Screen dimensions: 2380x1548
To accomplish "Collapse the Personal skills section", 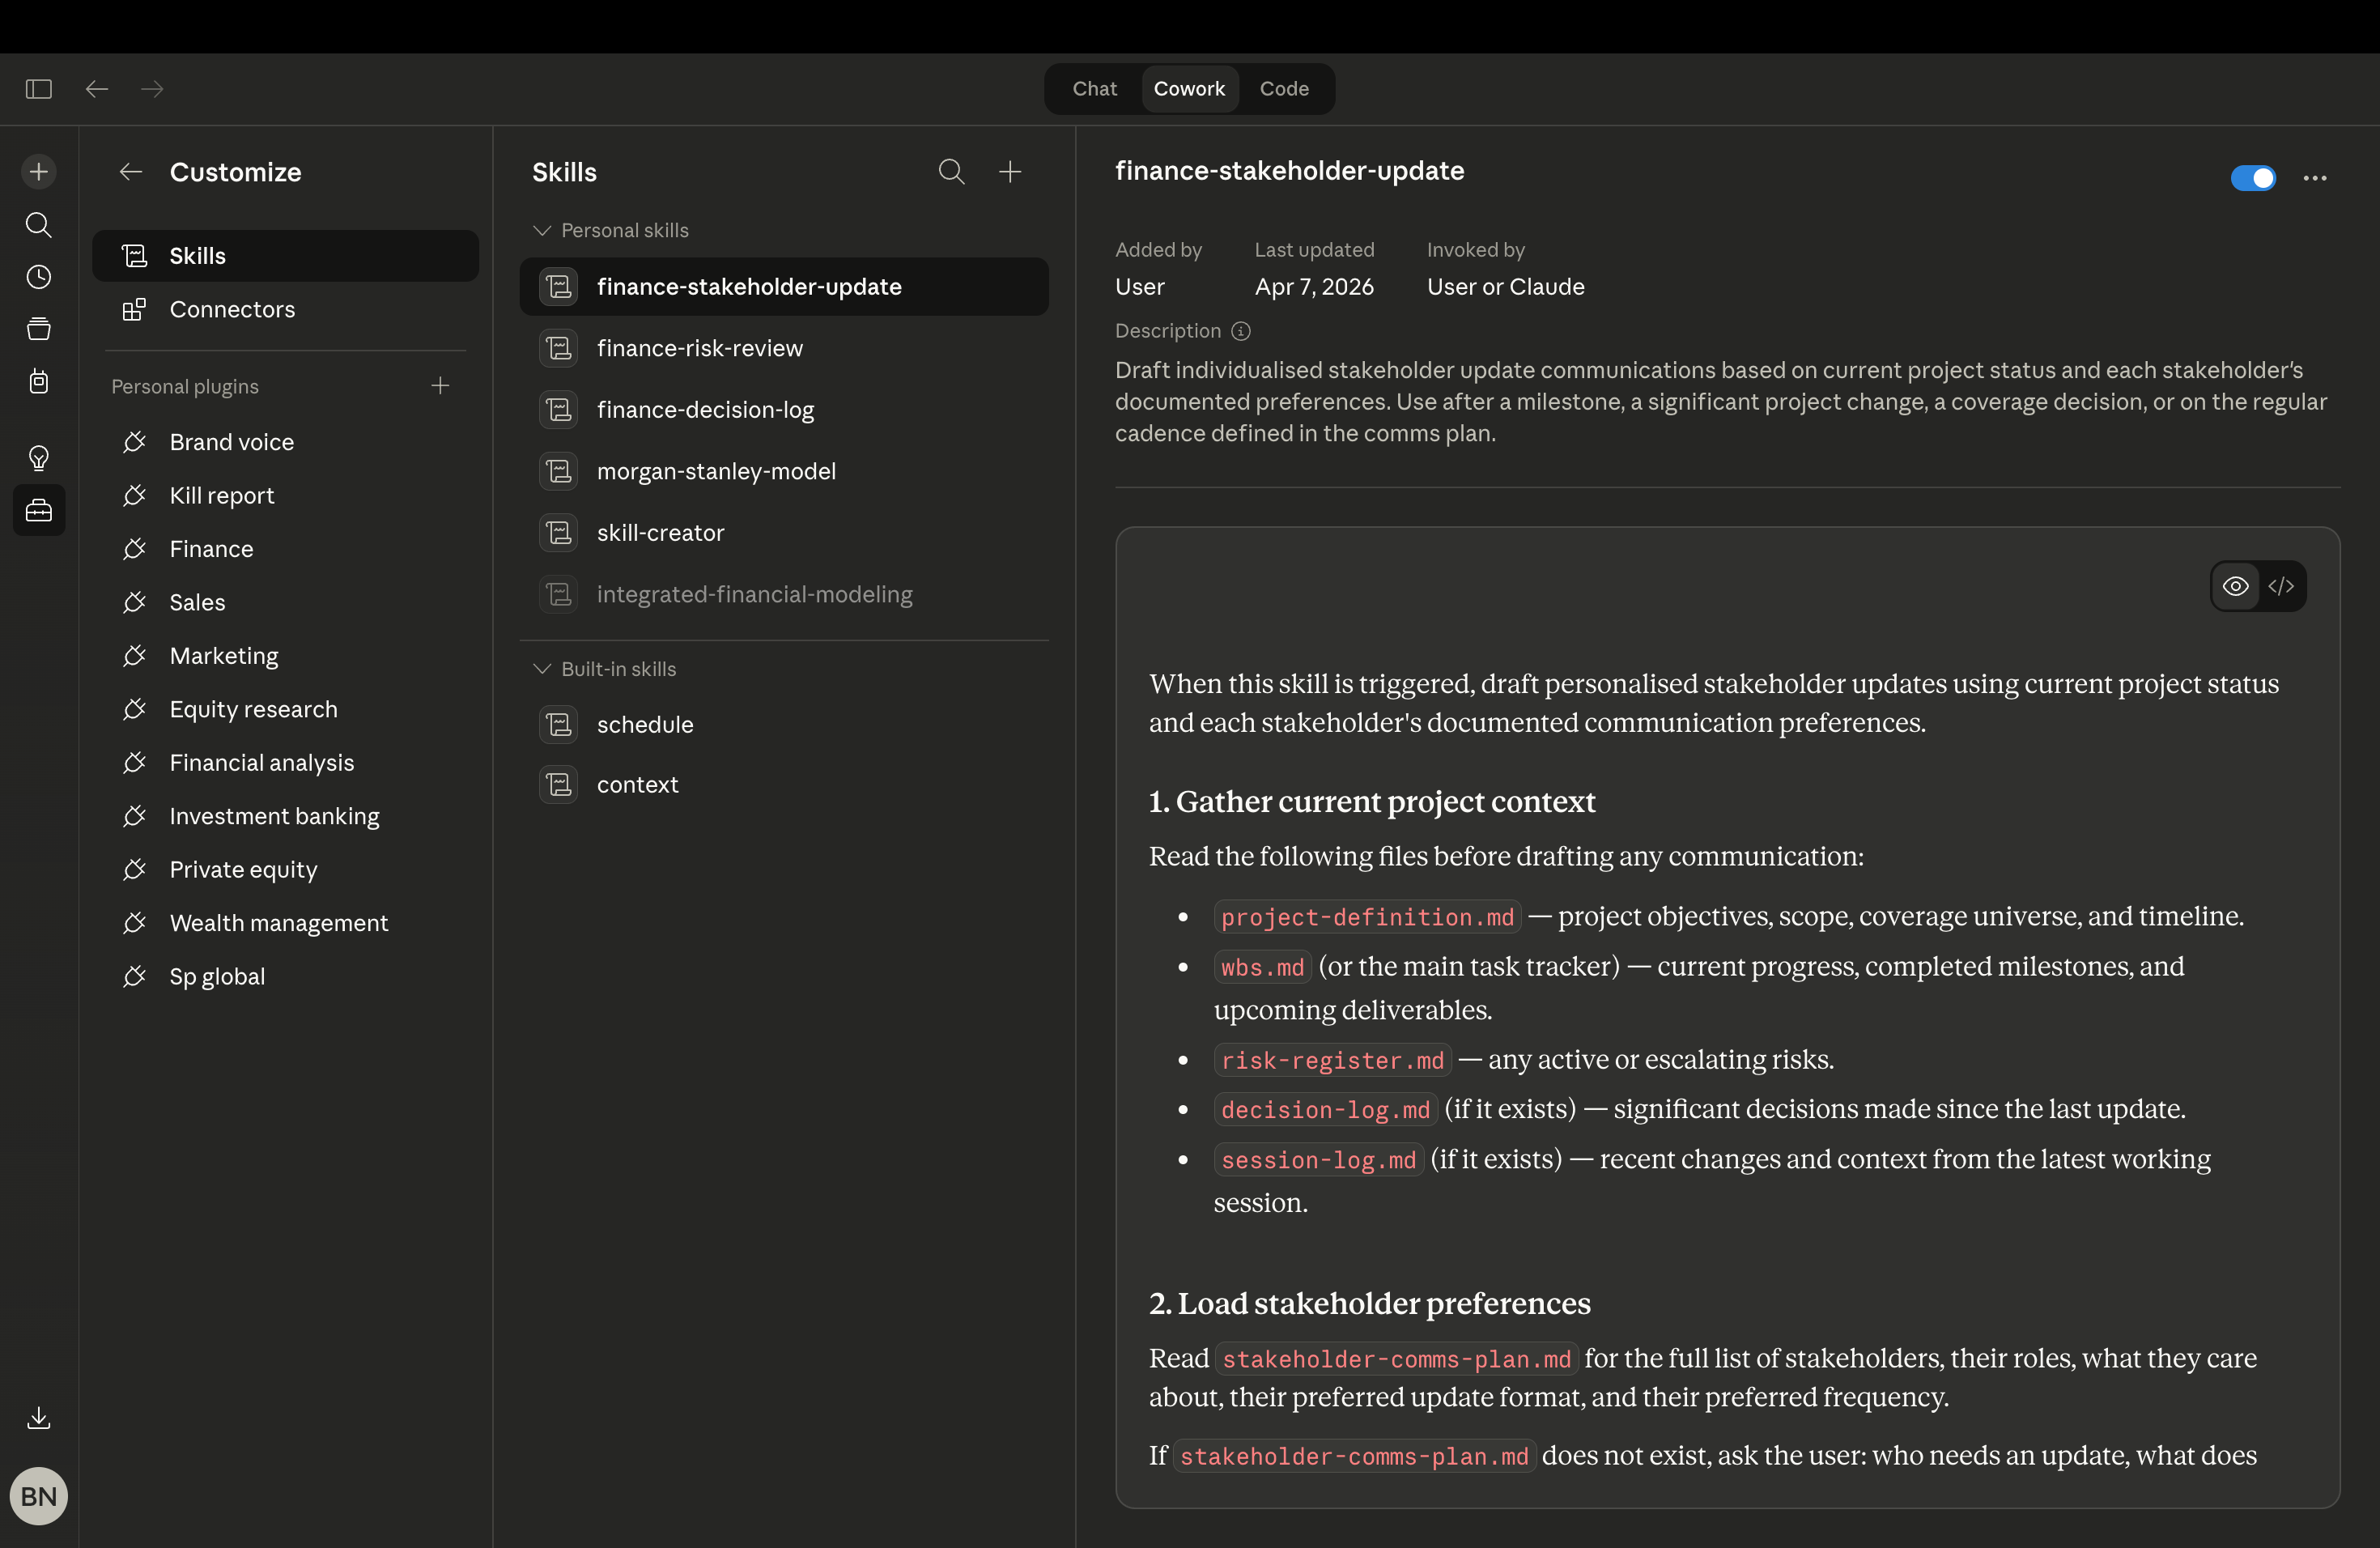I will [542, 231].
